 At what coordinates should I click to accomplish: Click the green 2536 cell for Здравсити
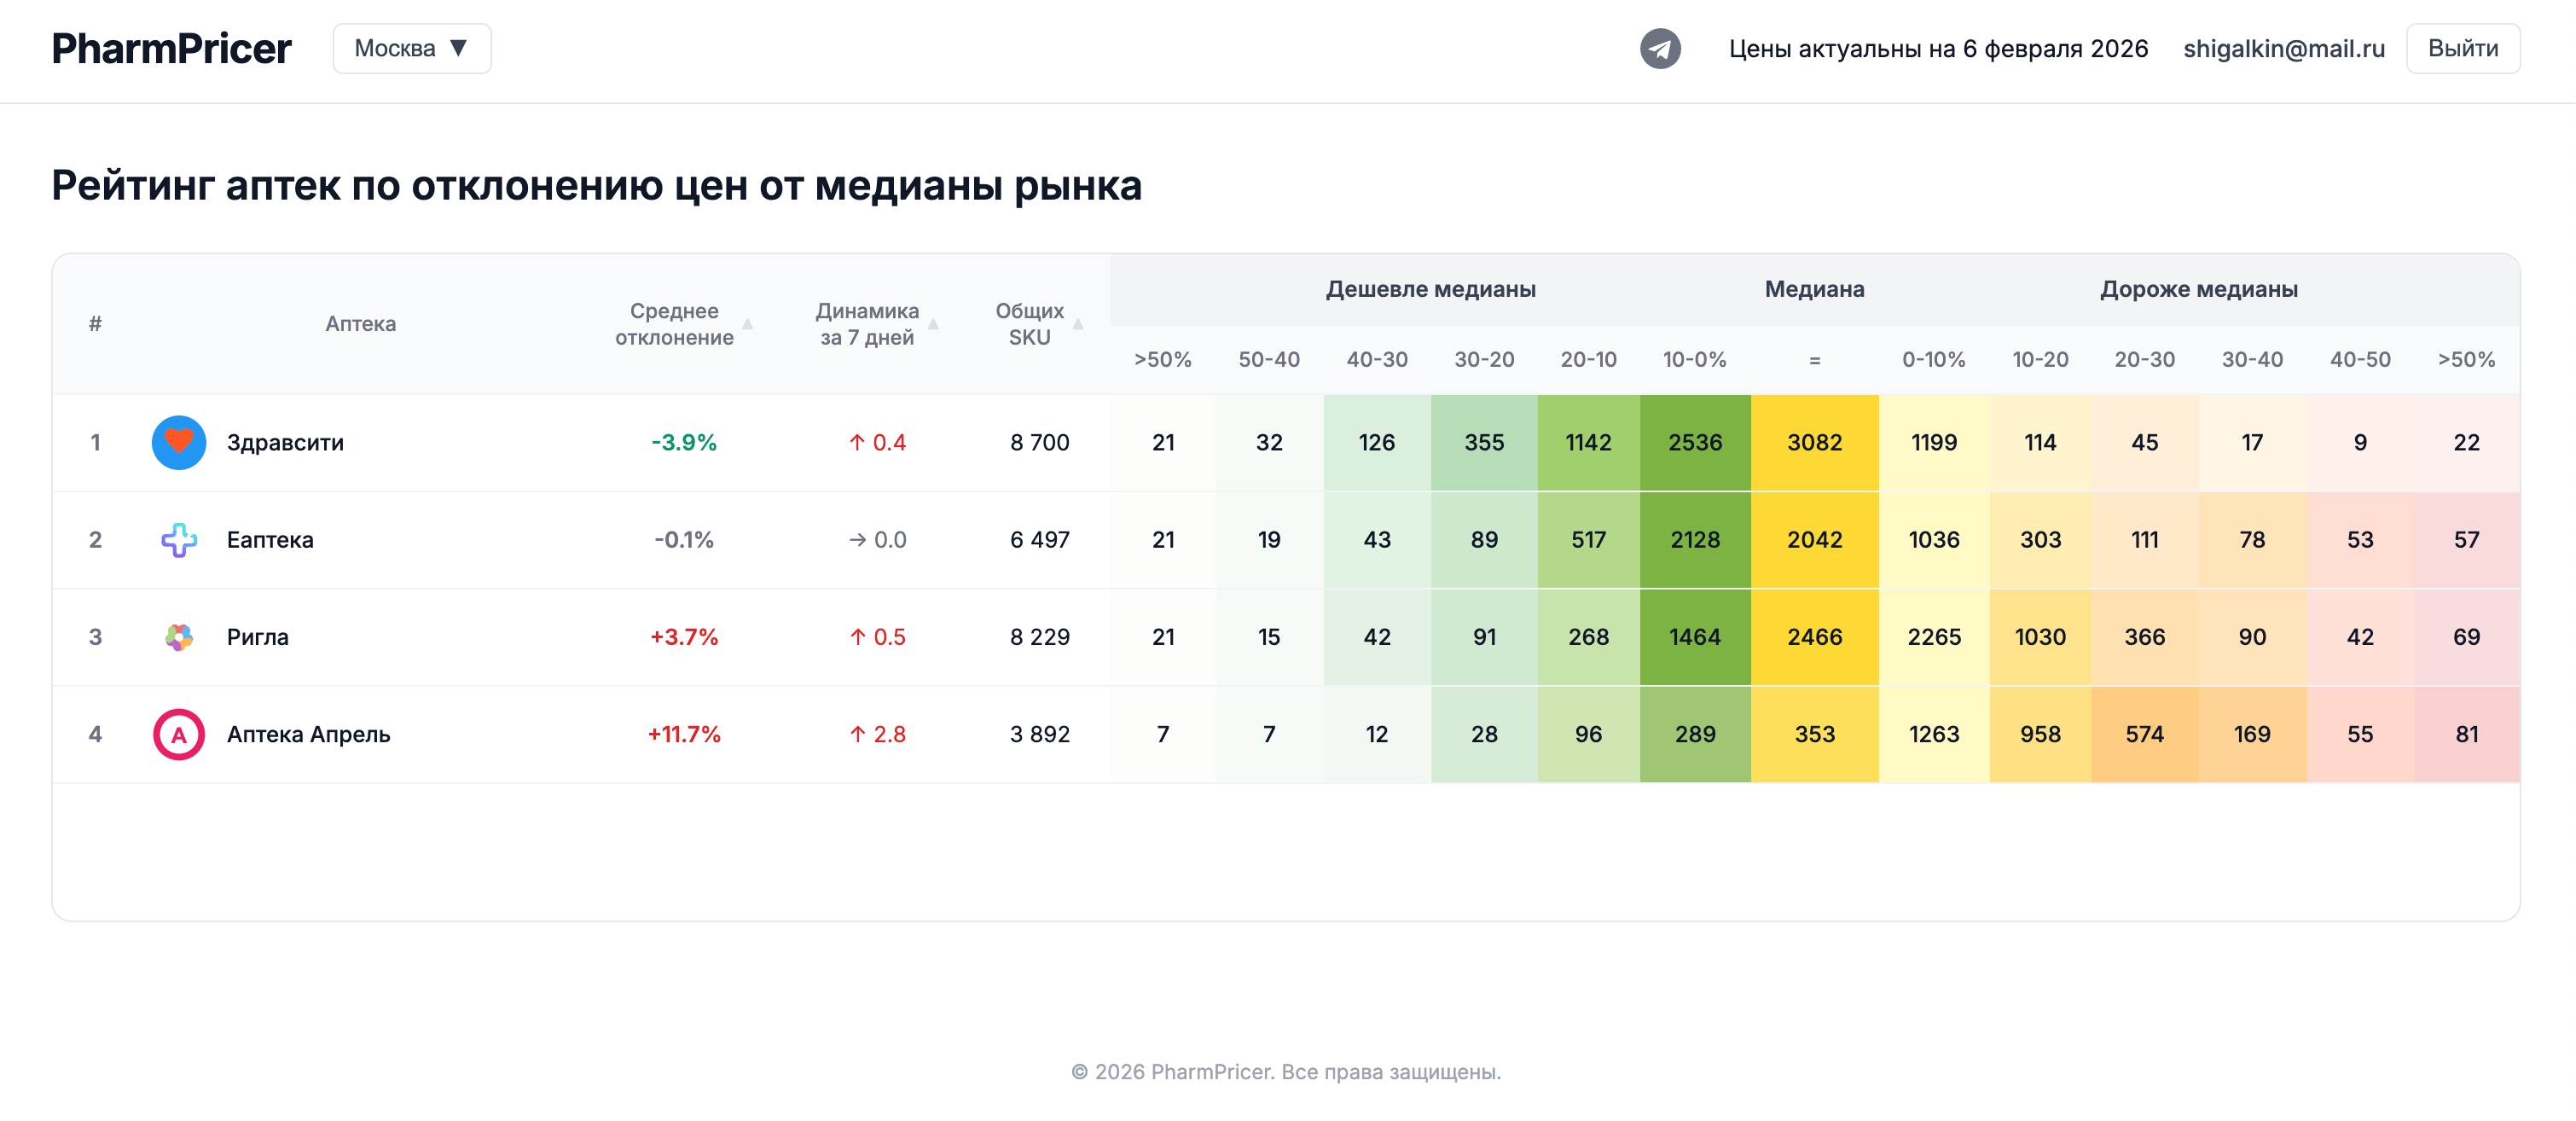1695,442
